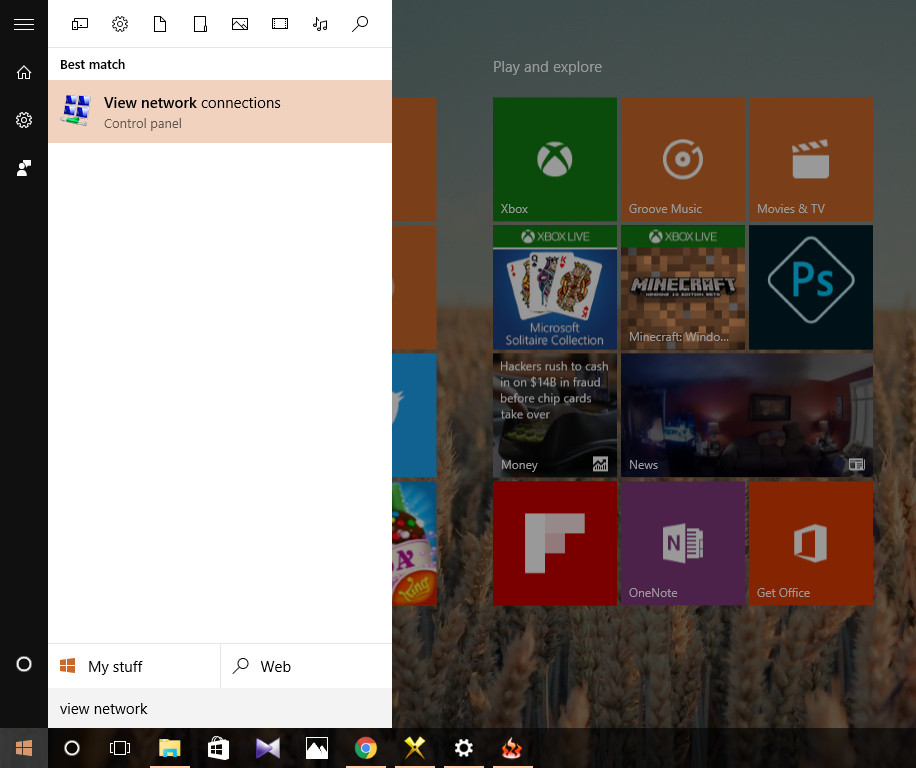Screen dimensions: 916x768
Task: Open the Candy Crush tile
Action: pyautogui.click(x=414, y=543)
